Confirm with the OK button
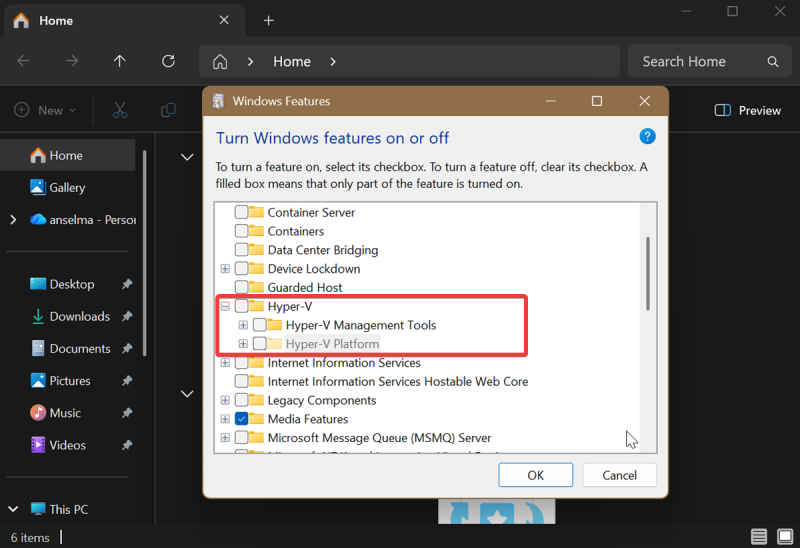The height and width of the screenshot is (548, 800). pyautogui.click(x=535, y=475)
